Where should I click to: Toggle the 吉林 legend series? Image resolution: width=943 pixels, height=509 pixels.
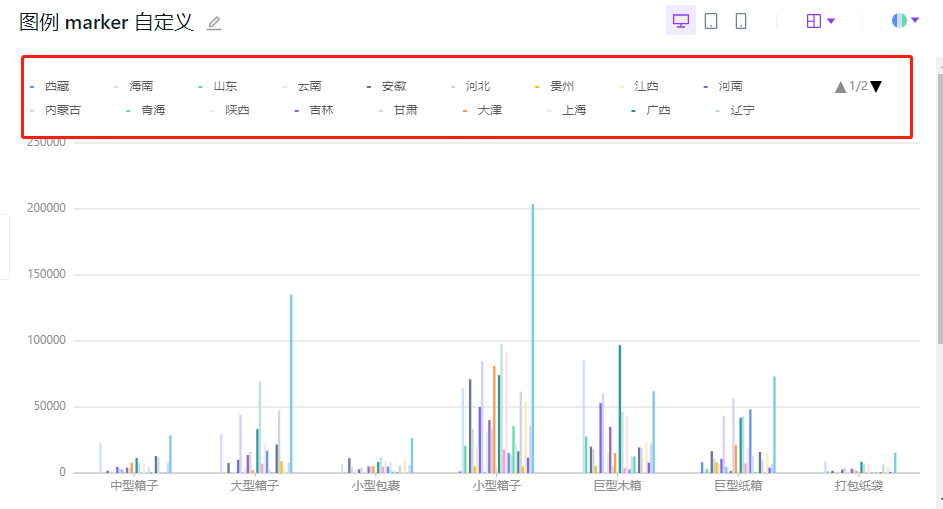click(x=315, y=111)
